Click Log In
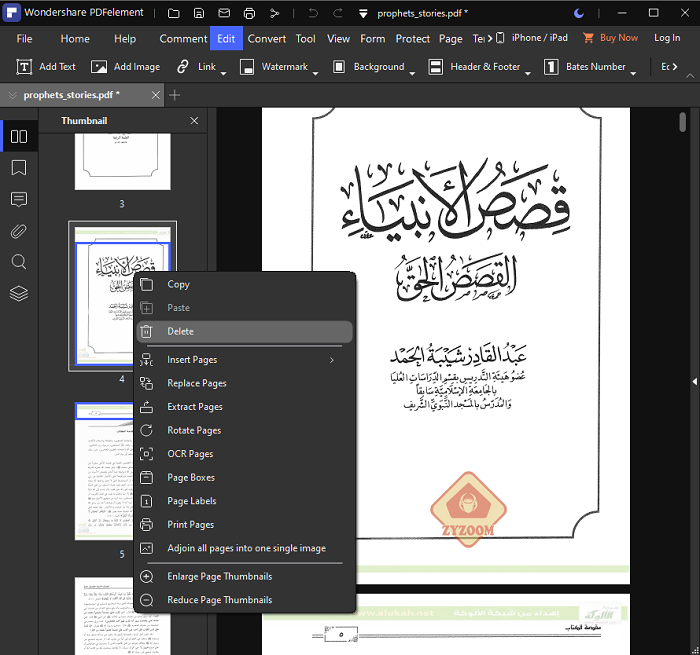700x655 pixels. [667, 38]
